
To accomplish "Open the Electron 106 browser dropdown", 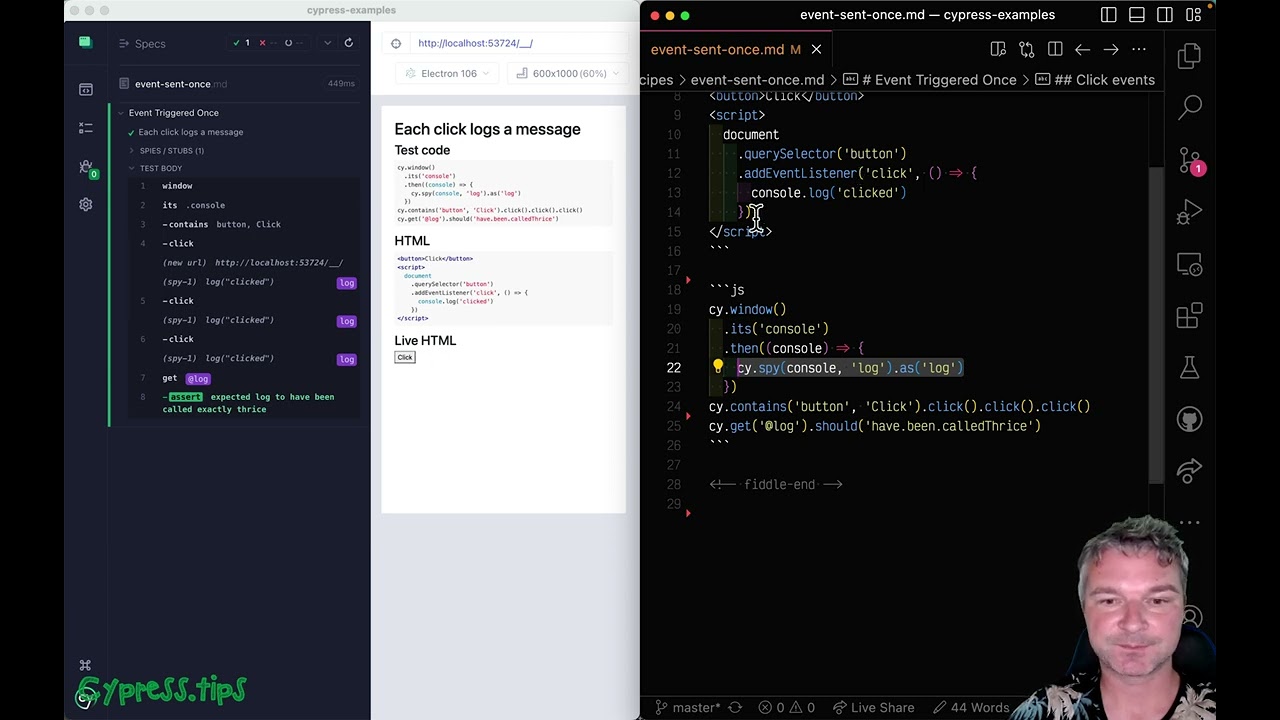I will point(447,73).
